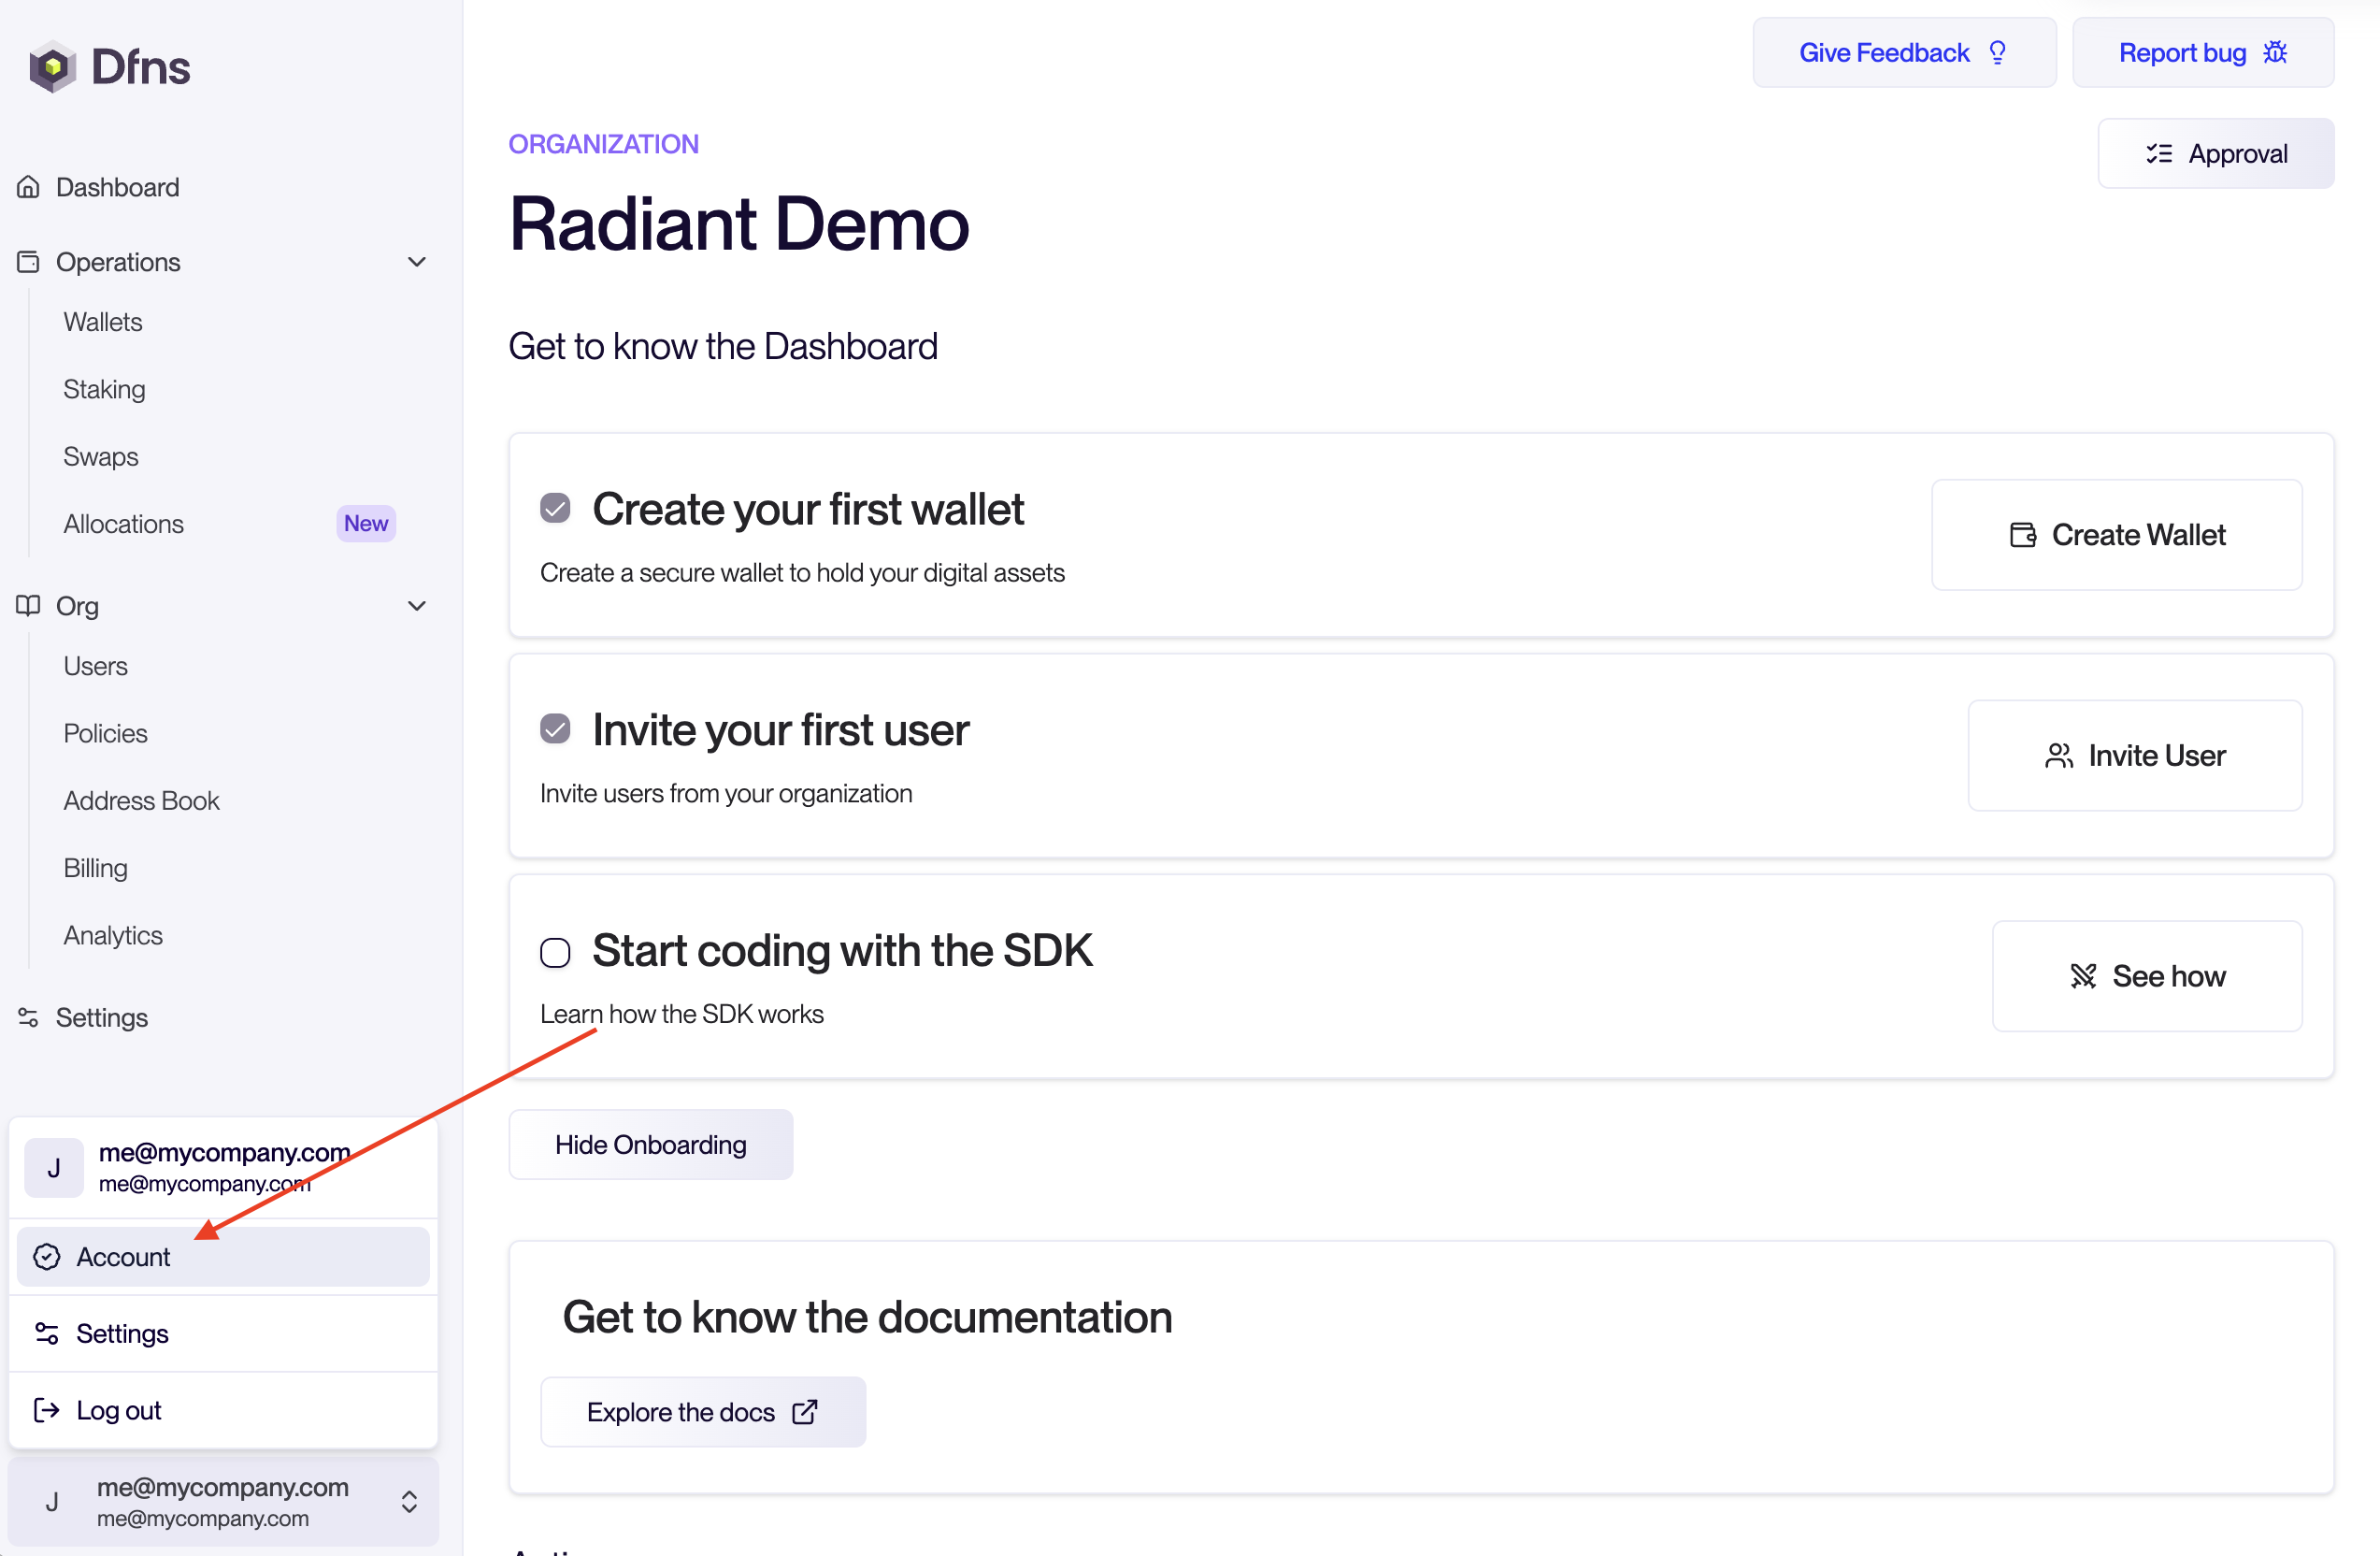
Task: Click the See how button
Action: click(2146, 976)
